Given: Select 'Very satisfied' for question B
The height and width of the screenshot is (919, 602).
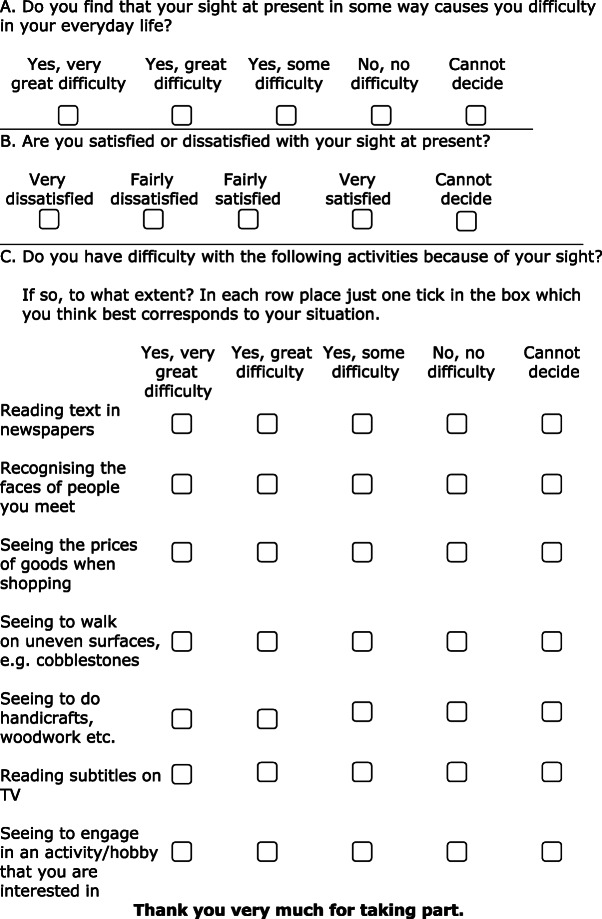Looking at the screenshot, I should click(362, 218).
